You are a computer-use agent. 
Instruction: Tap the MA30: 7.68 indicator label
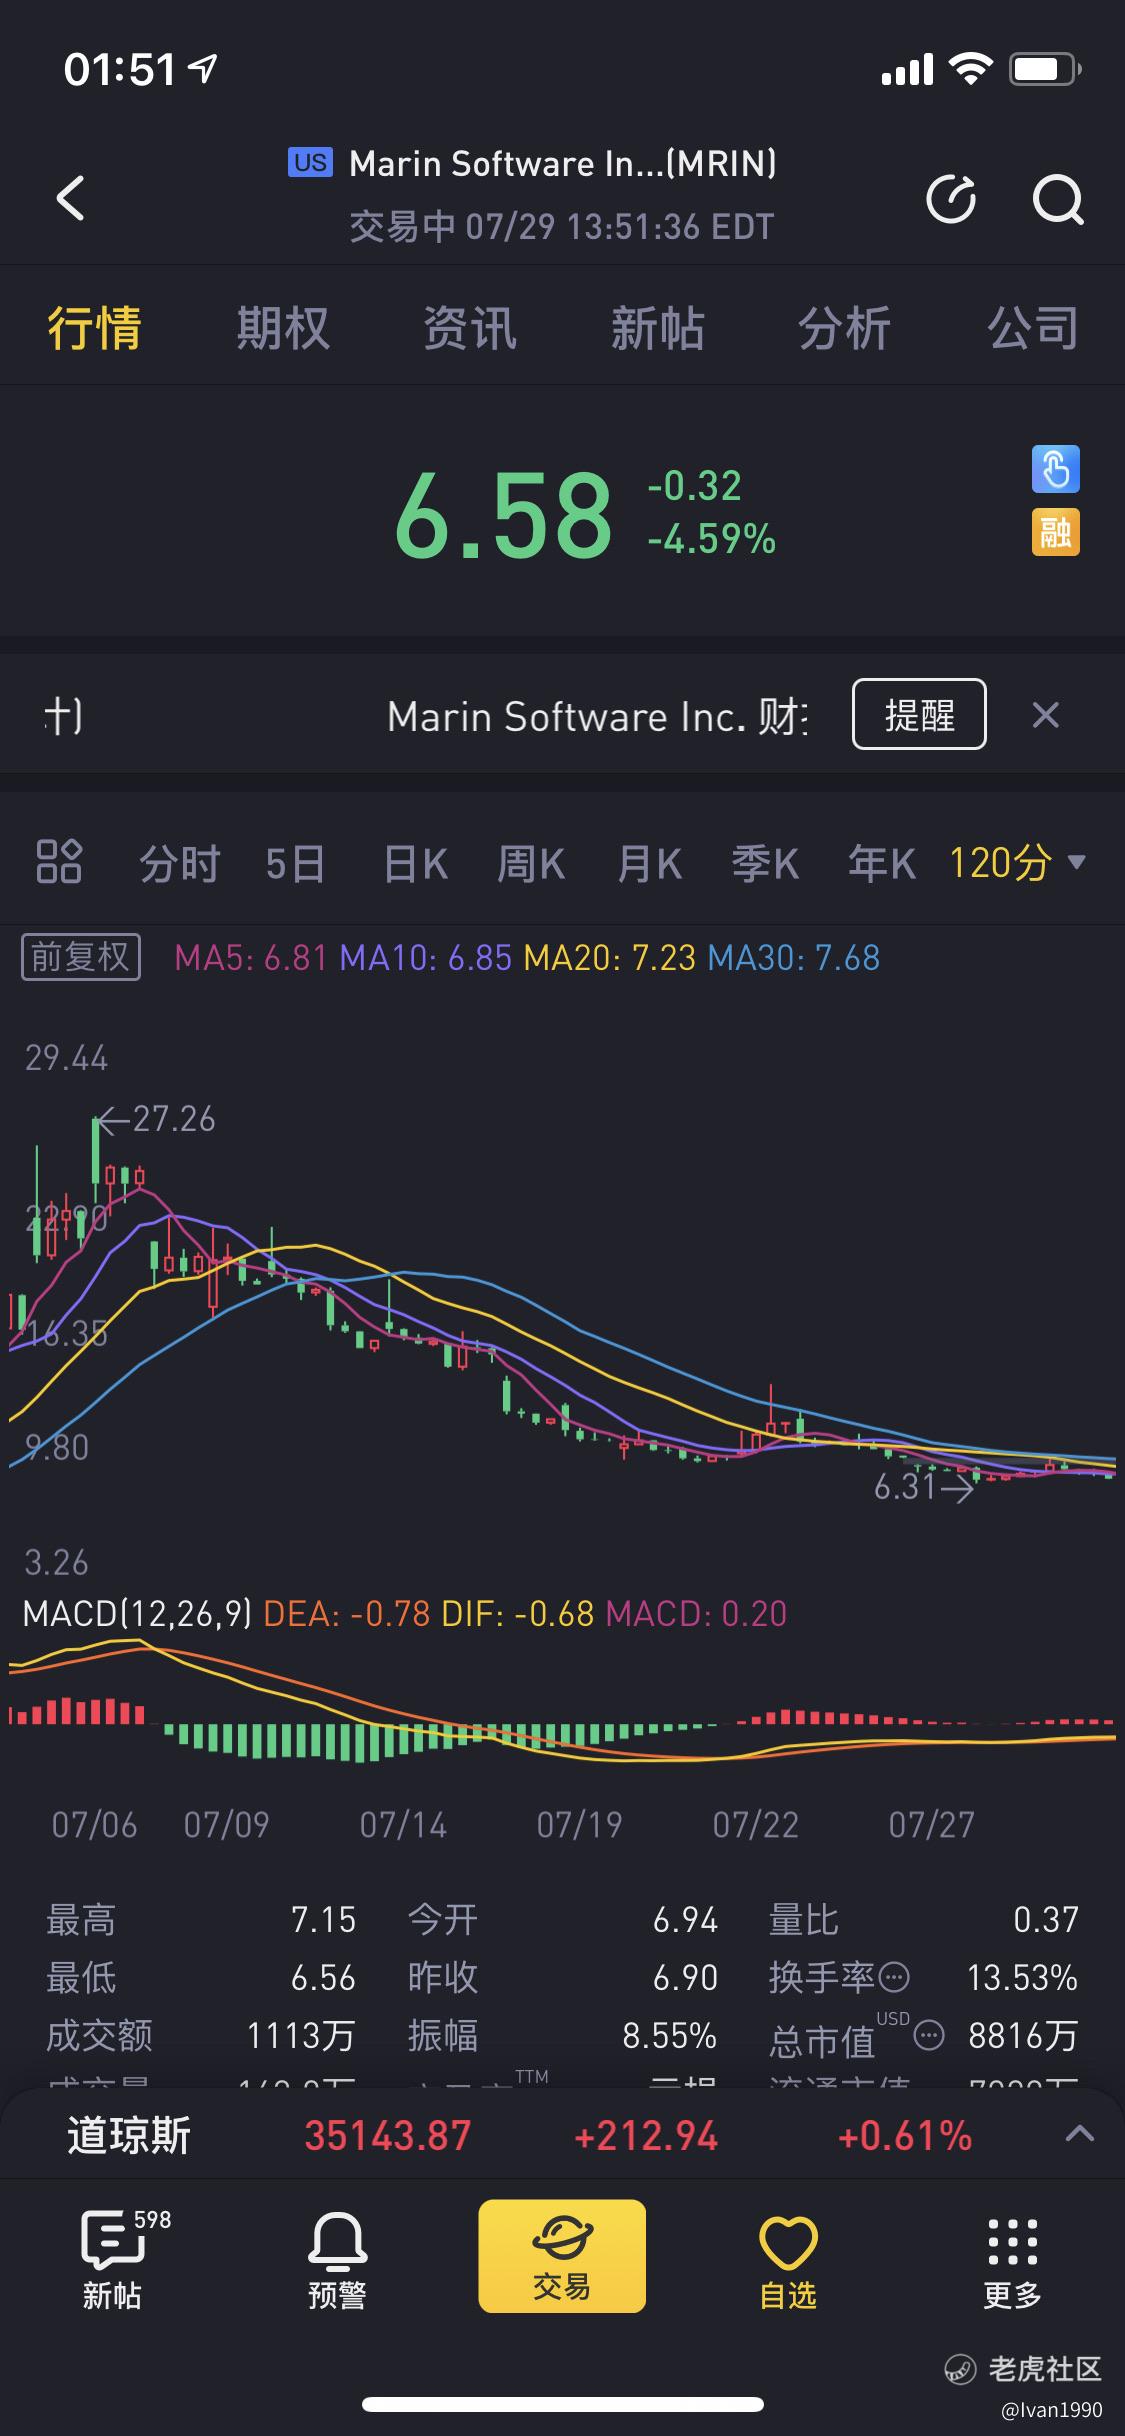[794, 958]
